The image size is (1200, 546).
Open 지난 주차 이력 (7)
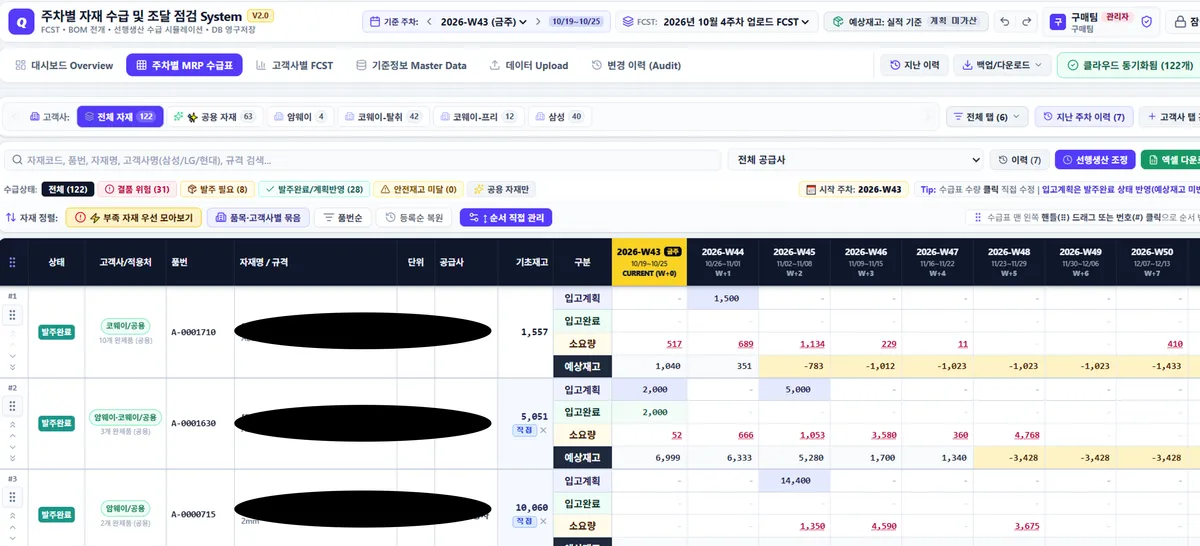(x=1083, y=117)
